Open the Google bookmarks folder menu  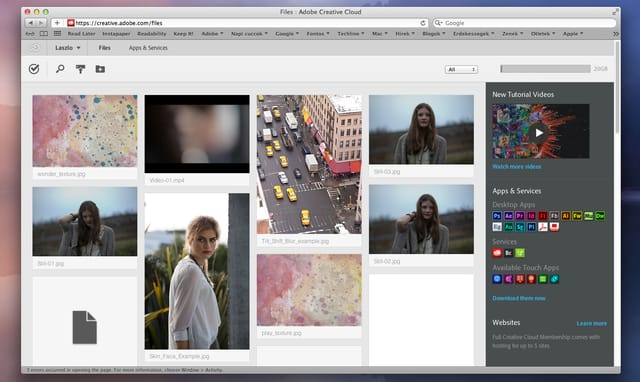click(x=287, y=33)
